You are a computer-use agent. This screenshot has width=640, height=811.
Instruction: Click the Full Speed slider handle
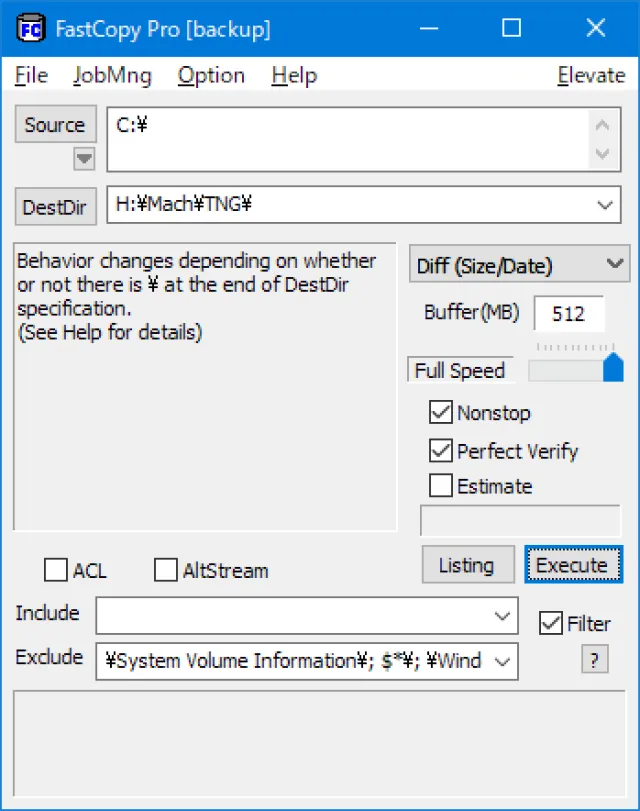coord(613,367)
